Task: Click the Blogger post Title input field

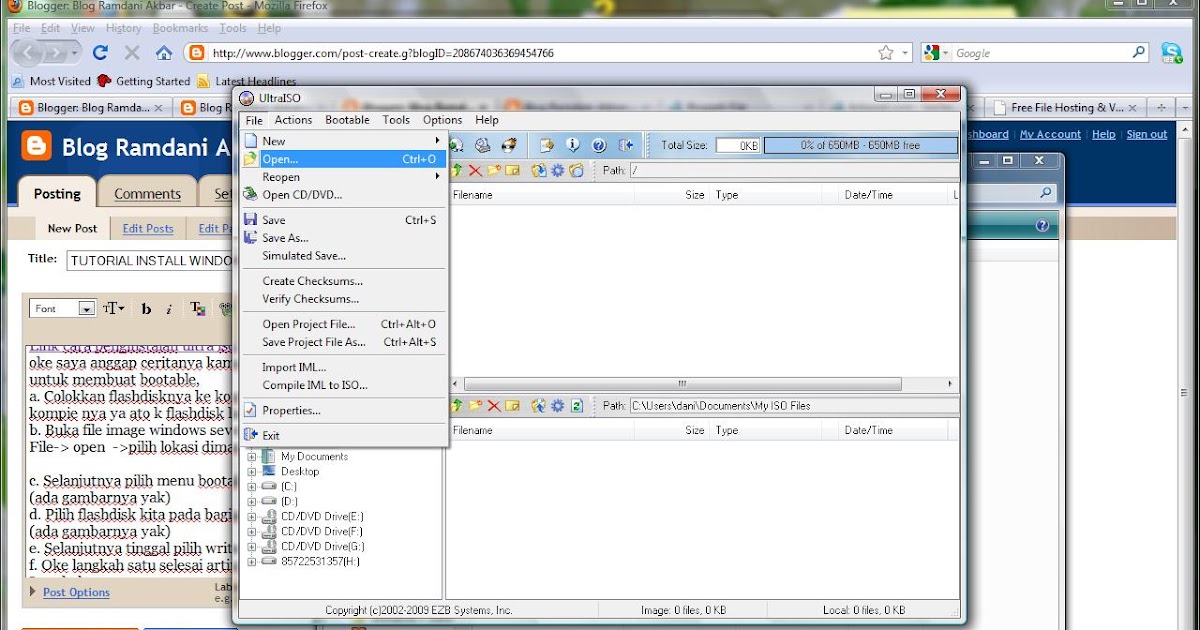Action: (150, 260)
